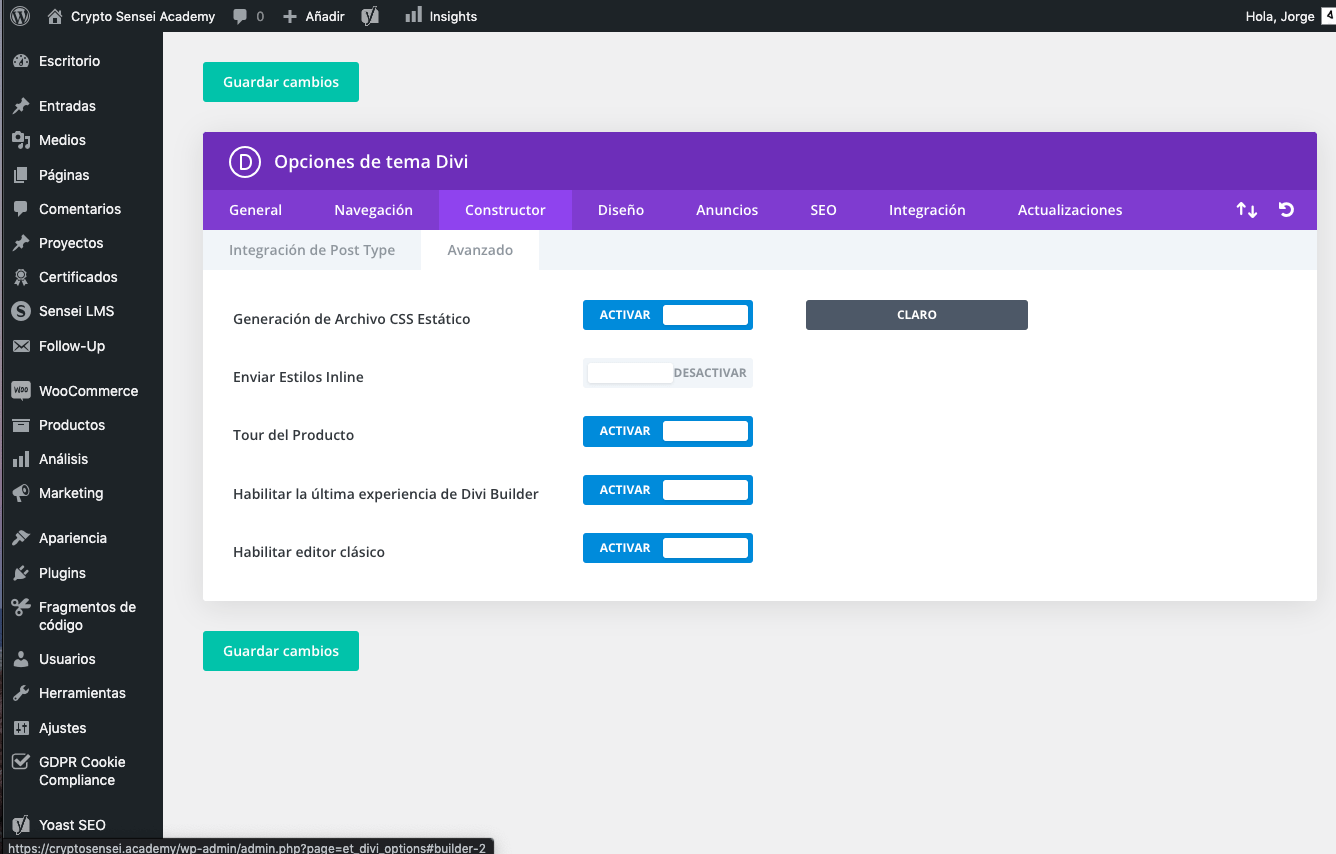Open the Insights admin bar item
1336x854 pixels.
click(453, 16)
